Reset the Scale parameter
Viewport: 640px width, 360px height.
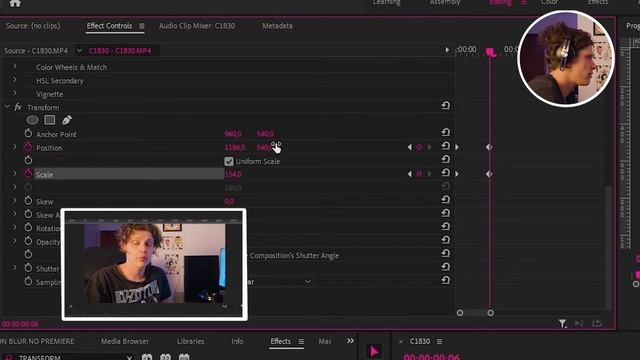pos(446,173)
